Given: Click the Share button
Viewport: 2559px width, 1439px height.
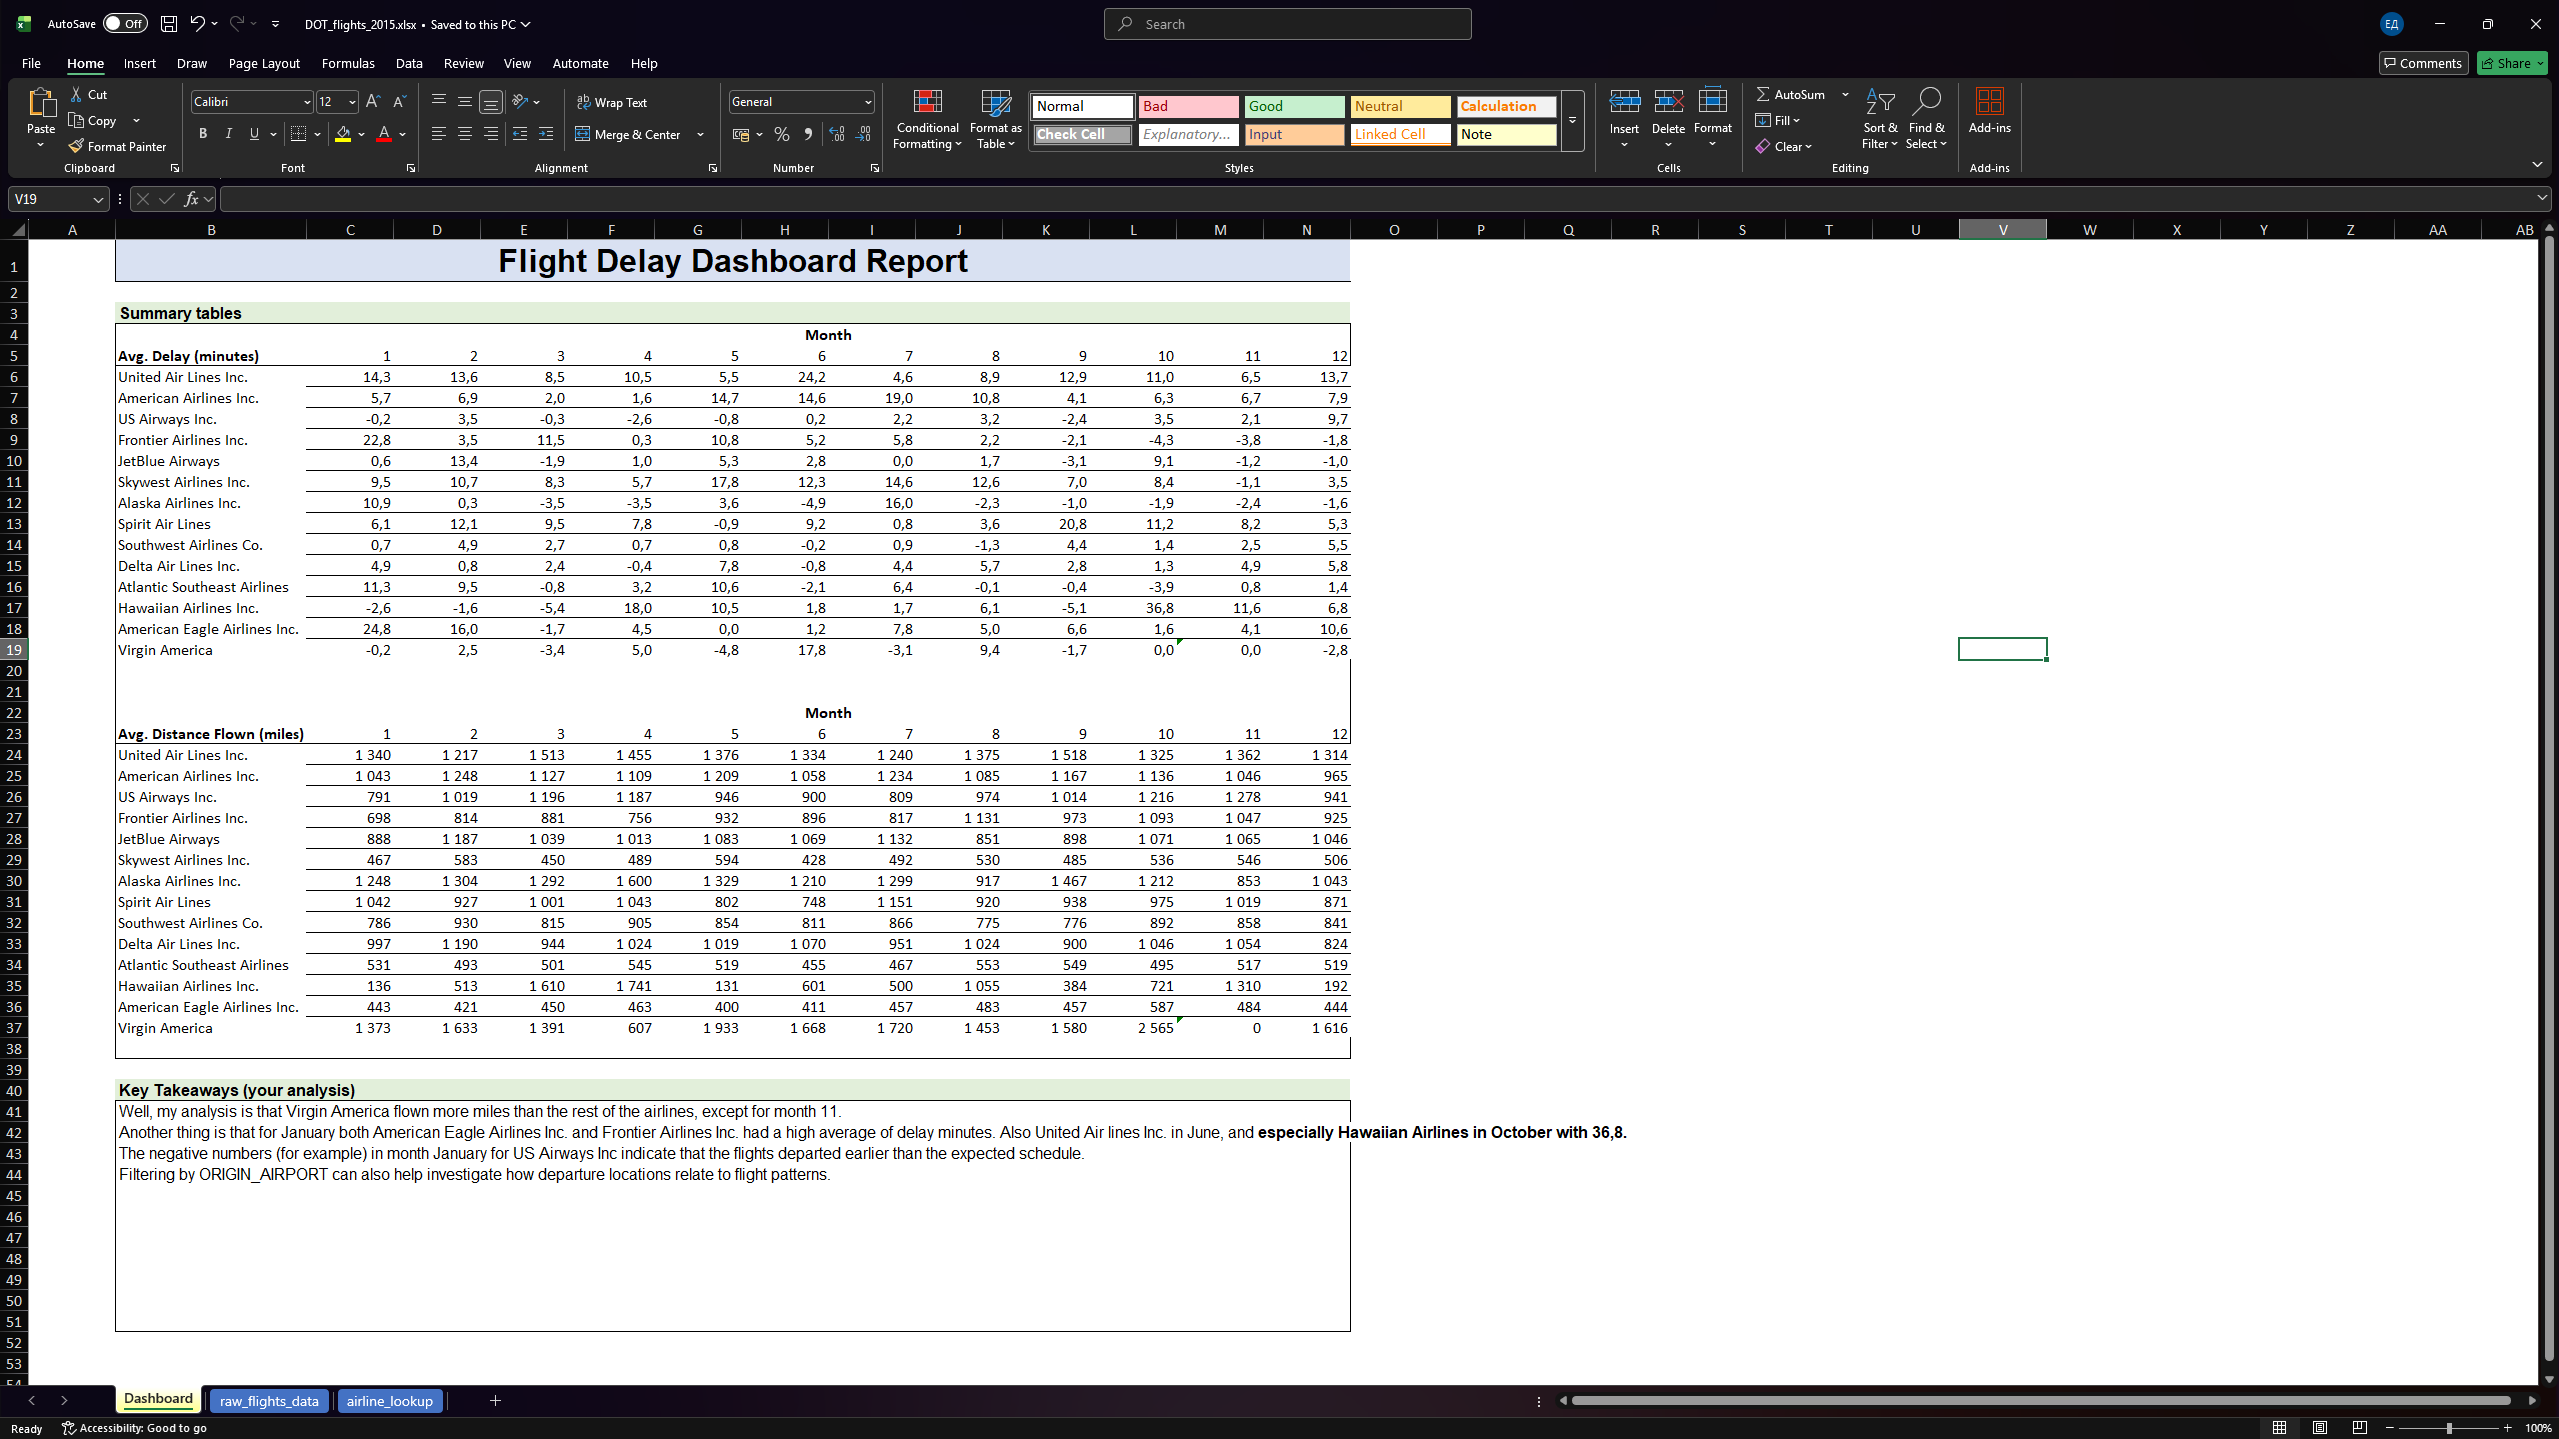Looking at the screenshot, I should point(2512,63).
